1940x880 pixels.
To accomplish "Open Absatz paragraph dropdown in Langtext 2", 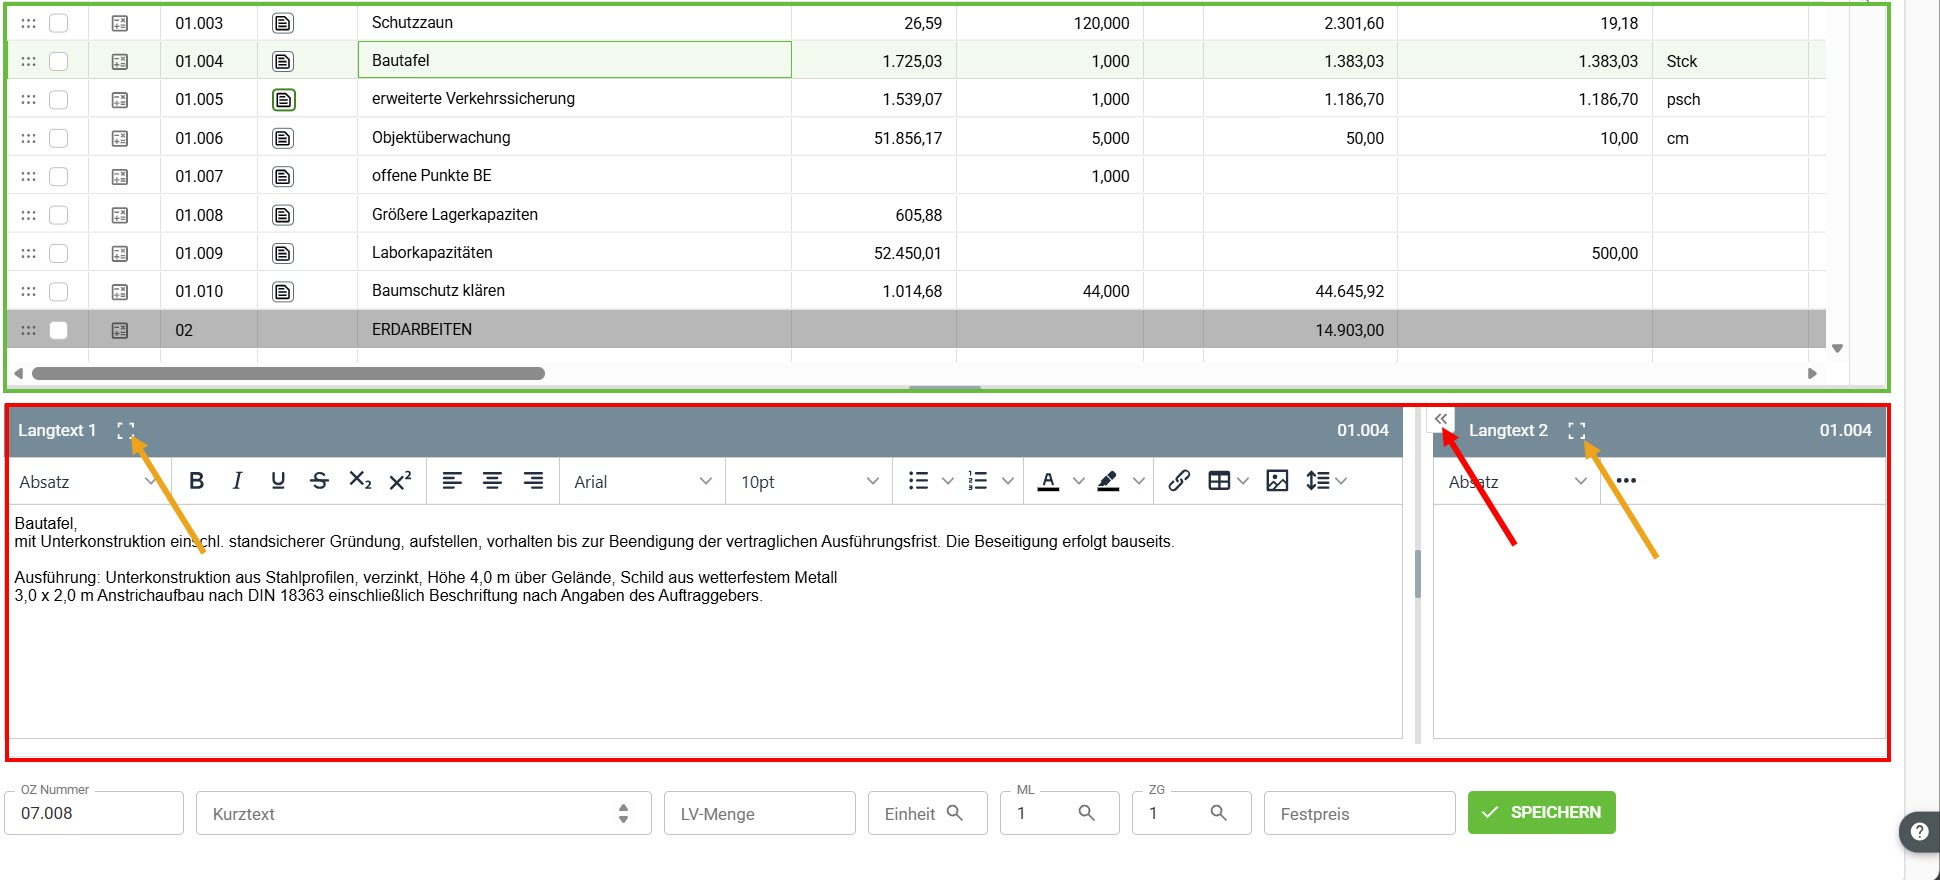I will click(x=1517, y=482).
